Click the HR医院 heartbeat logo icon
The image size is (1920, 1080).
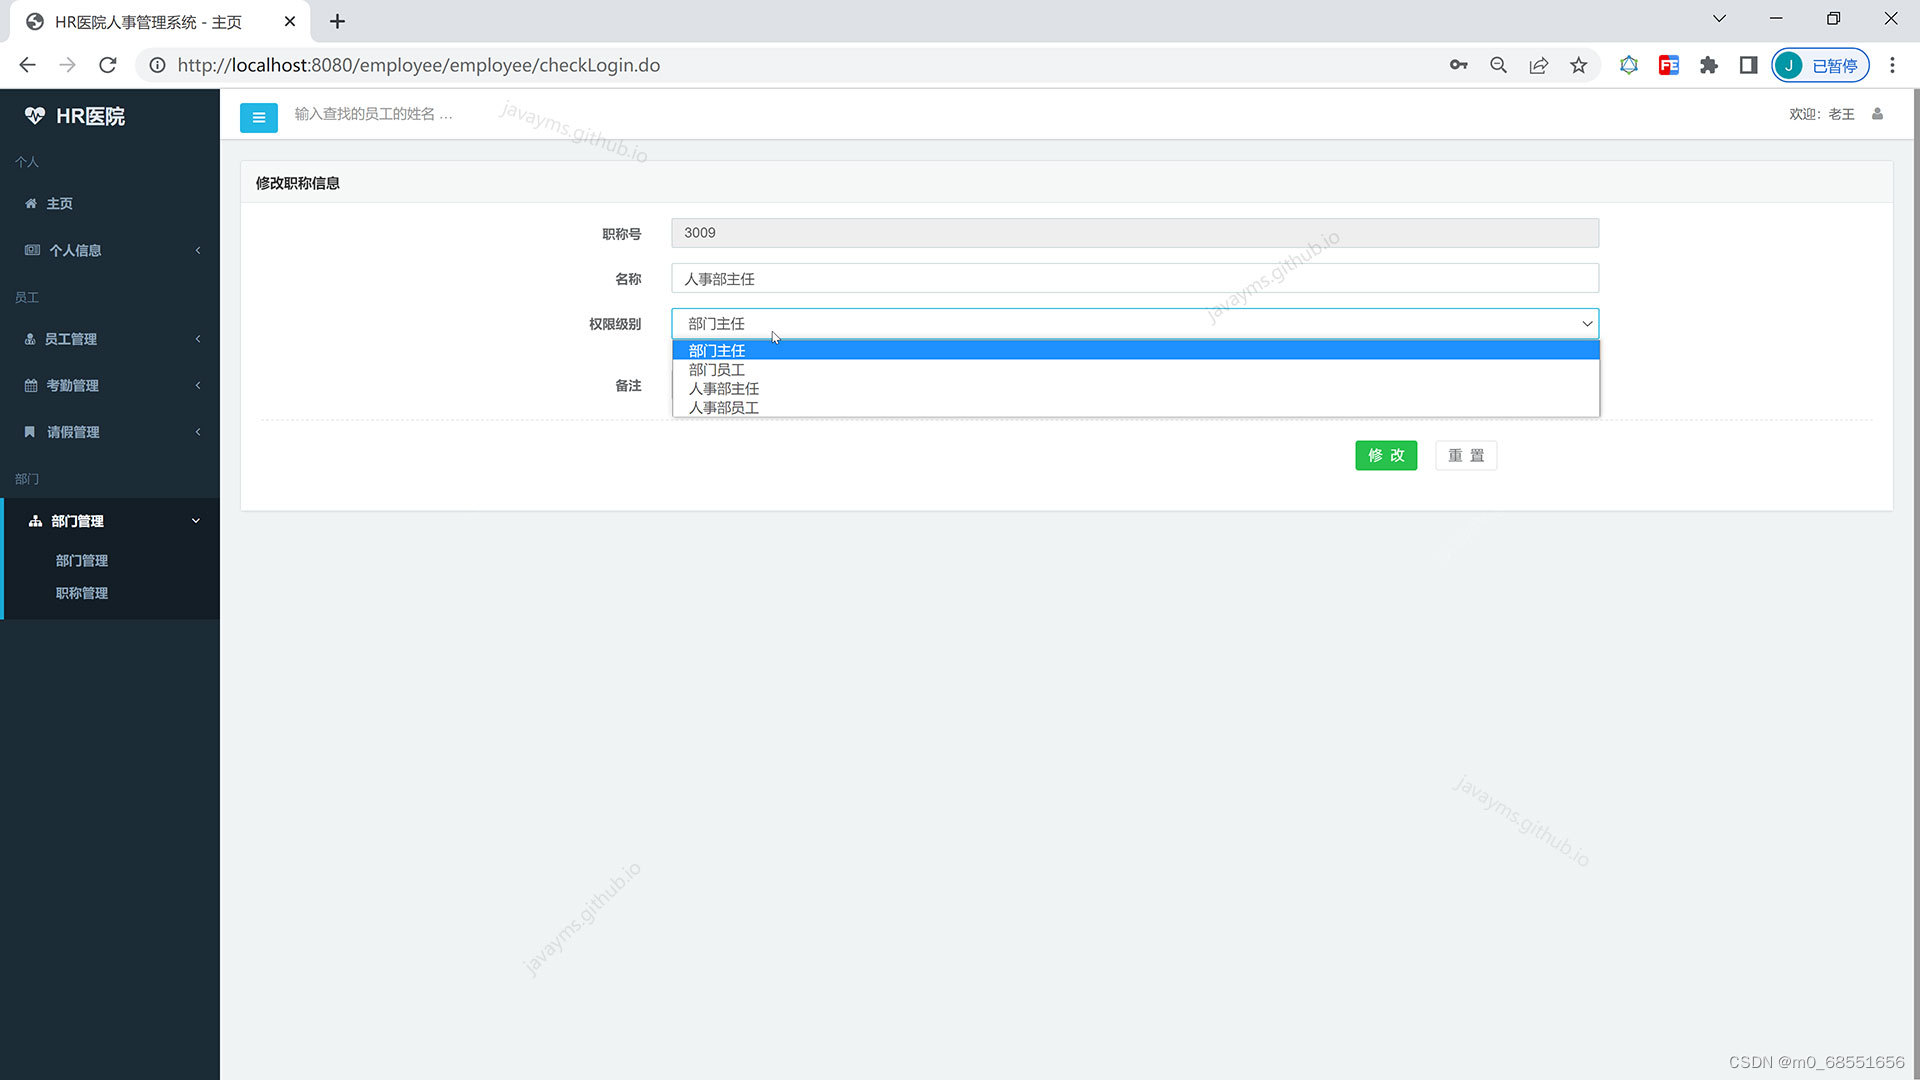(x=35, y=116)
